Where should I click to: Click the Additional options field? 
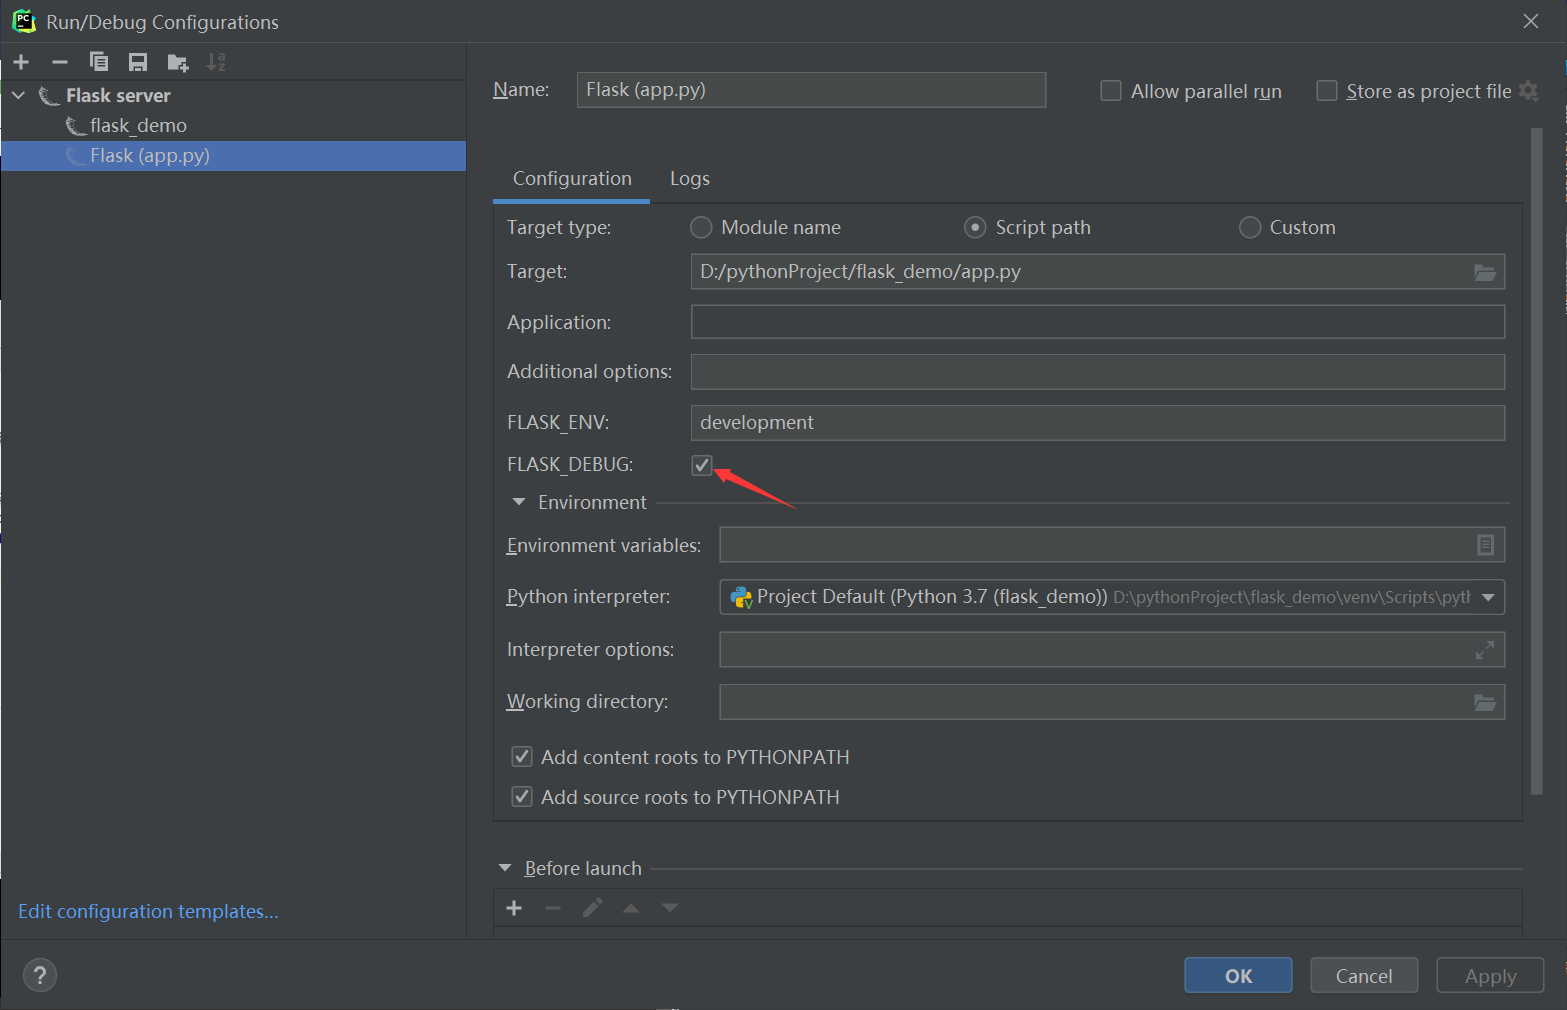click(x=1098, y=372)
